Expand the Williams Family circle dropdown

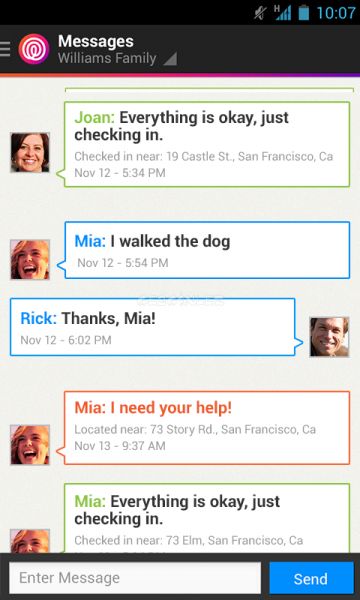point(117,59)
